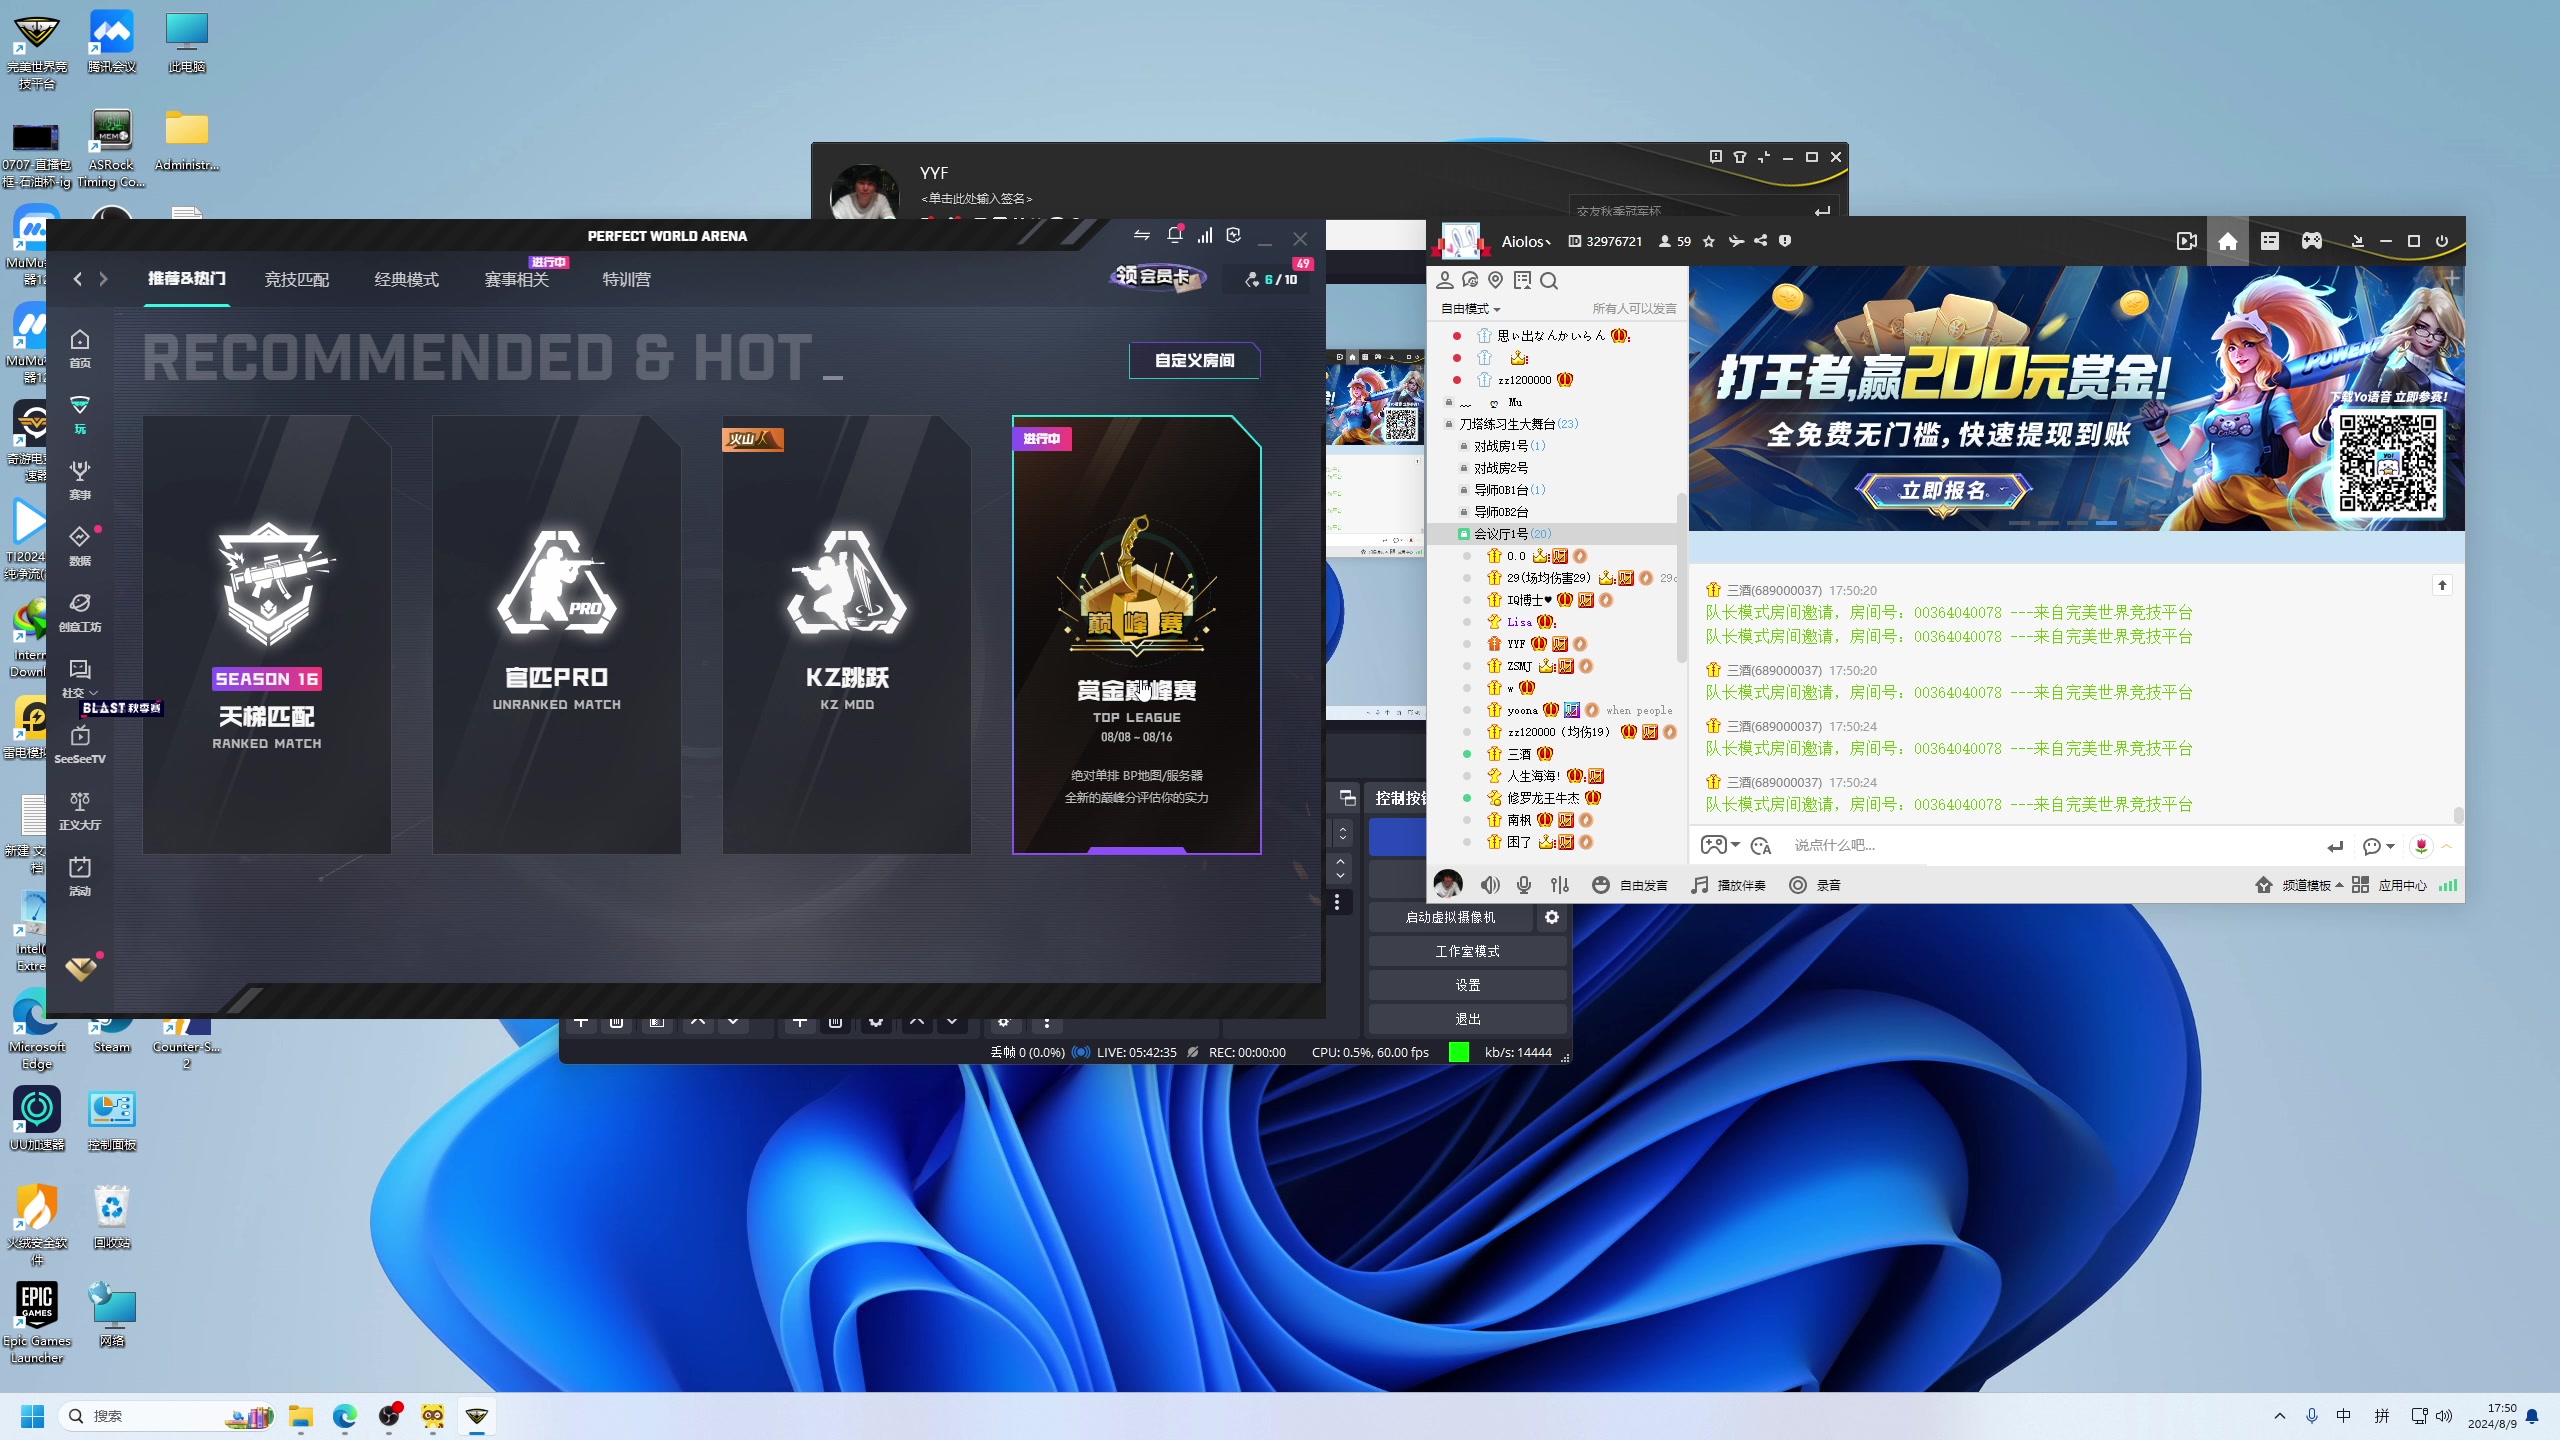Open YY channel location pin icon
2560x1440 pixels.
click(x=1496, y=281)
